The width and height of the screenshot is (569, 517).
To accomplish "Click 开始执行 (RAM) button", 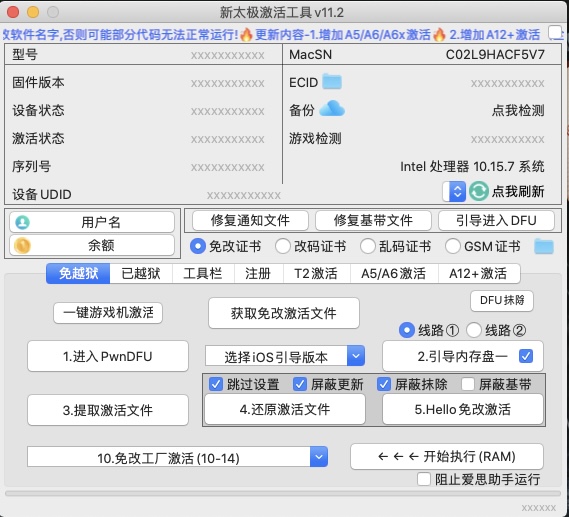I will point(447,456).
